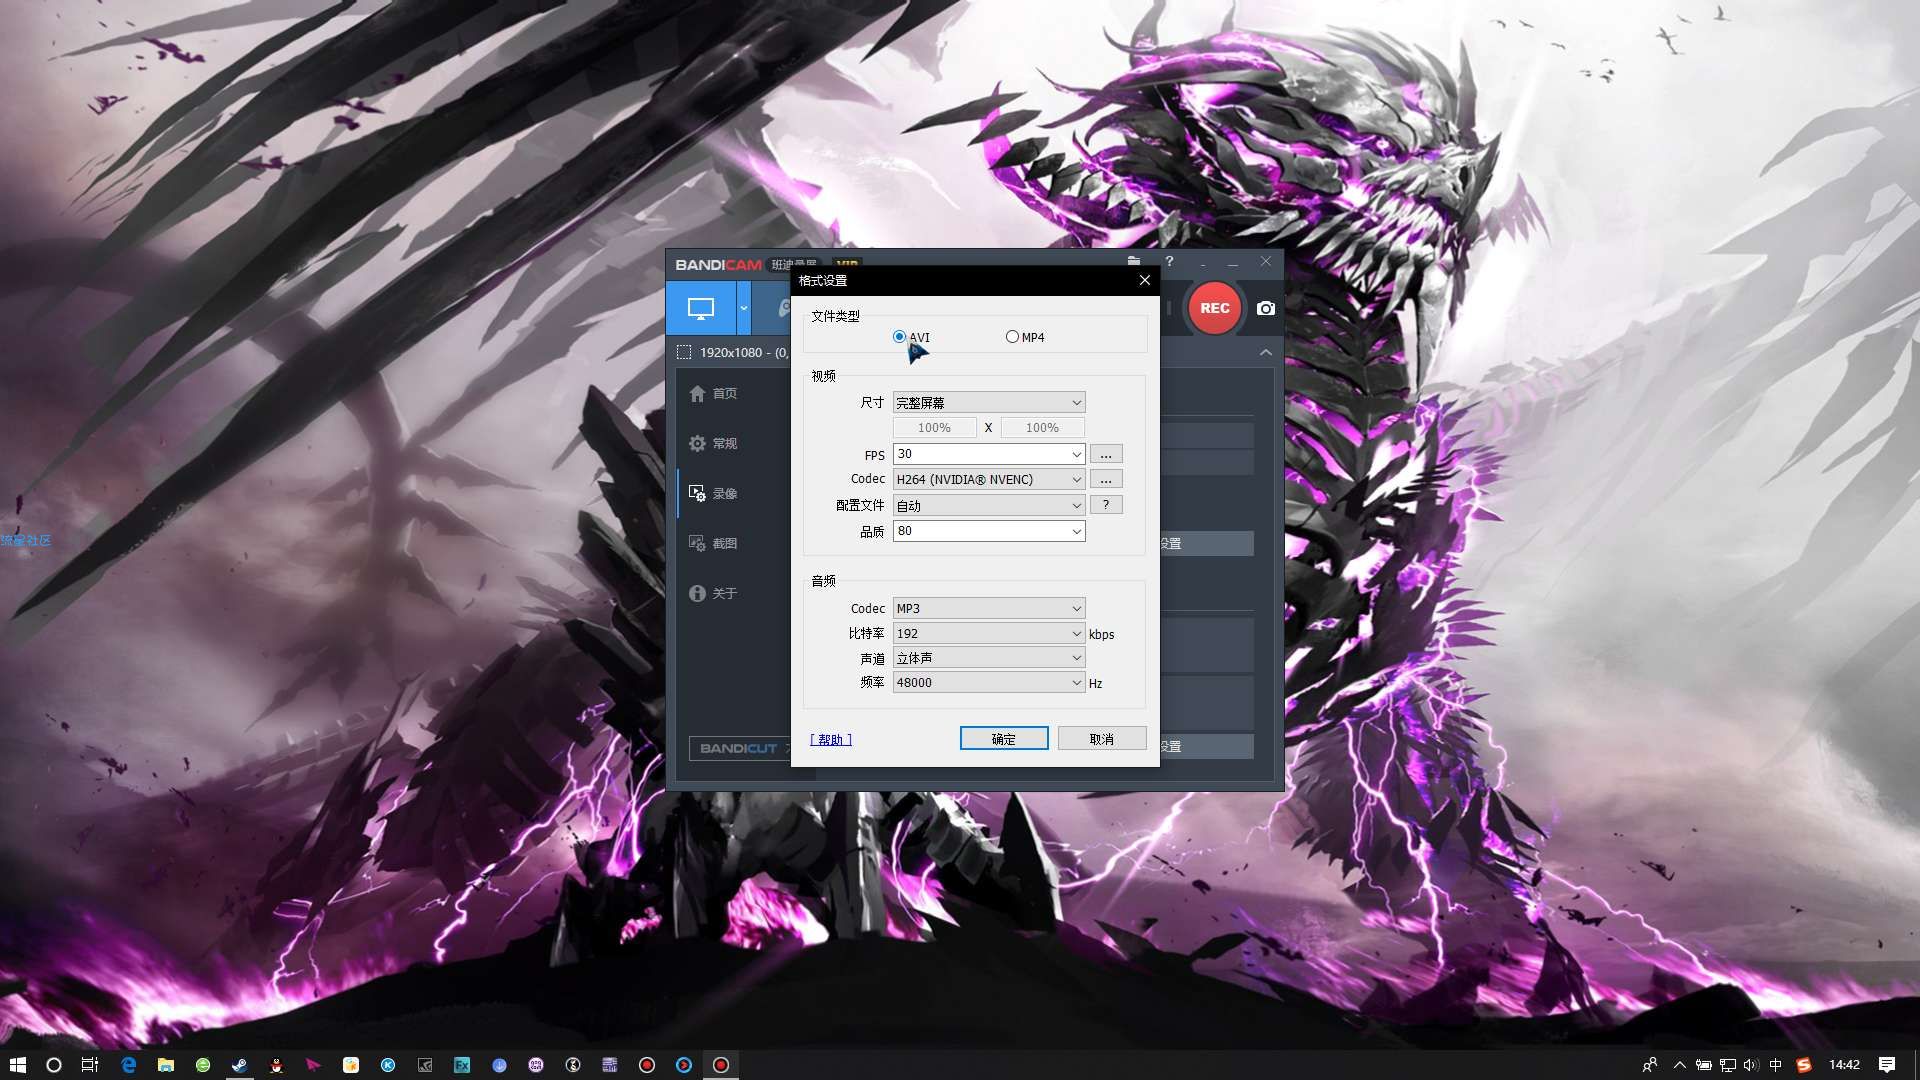Open Steam from the taskbar
Image resolution: width=1920 pixels, height=1080 pixels.
[x=240, y=1065]
